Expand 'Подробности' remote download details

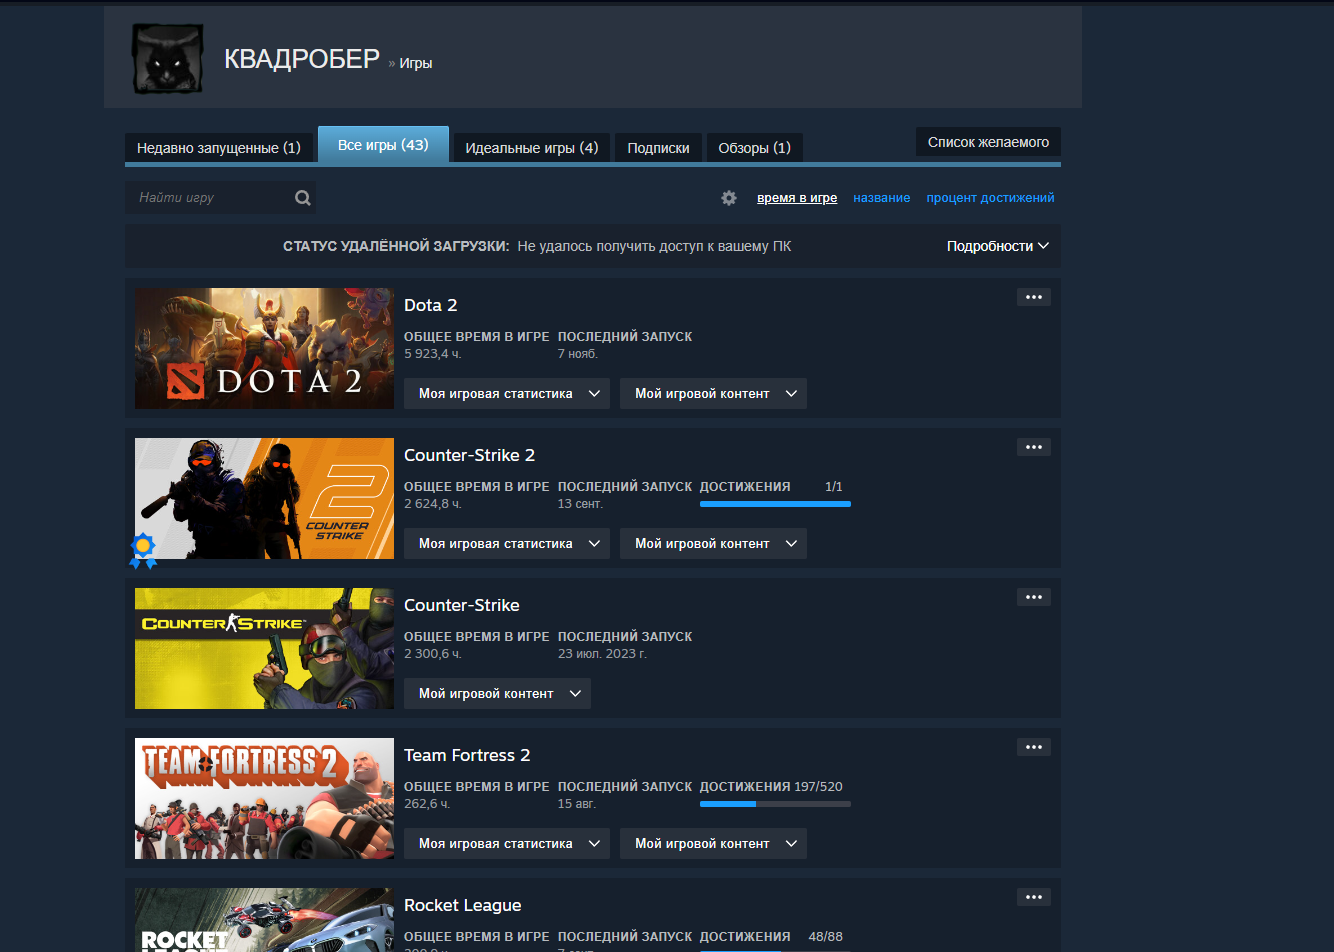[x=998, y=246]
